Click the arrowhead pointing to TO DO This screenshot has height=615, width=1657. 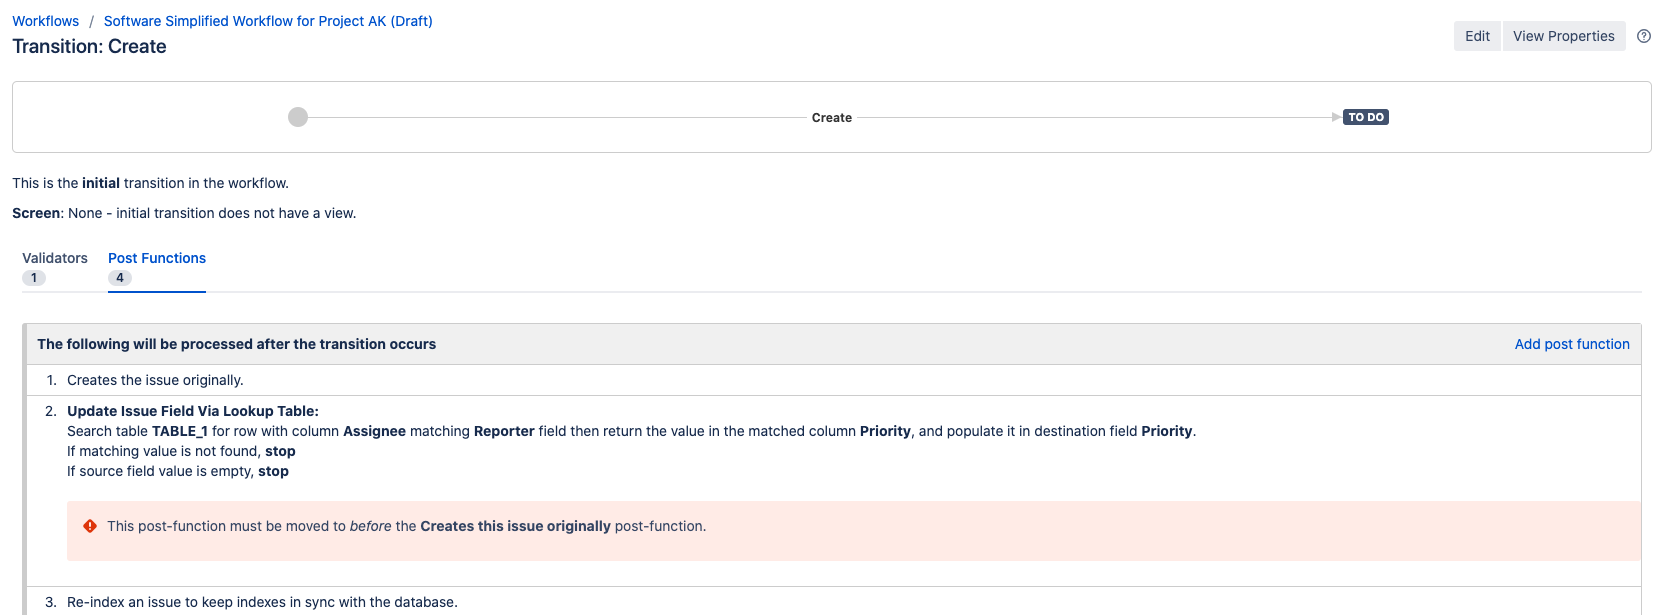tap(1337, 117)
